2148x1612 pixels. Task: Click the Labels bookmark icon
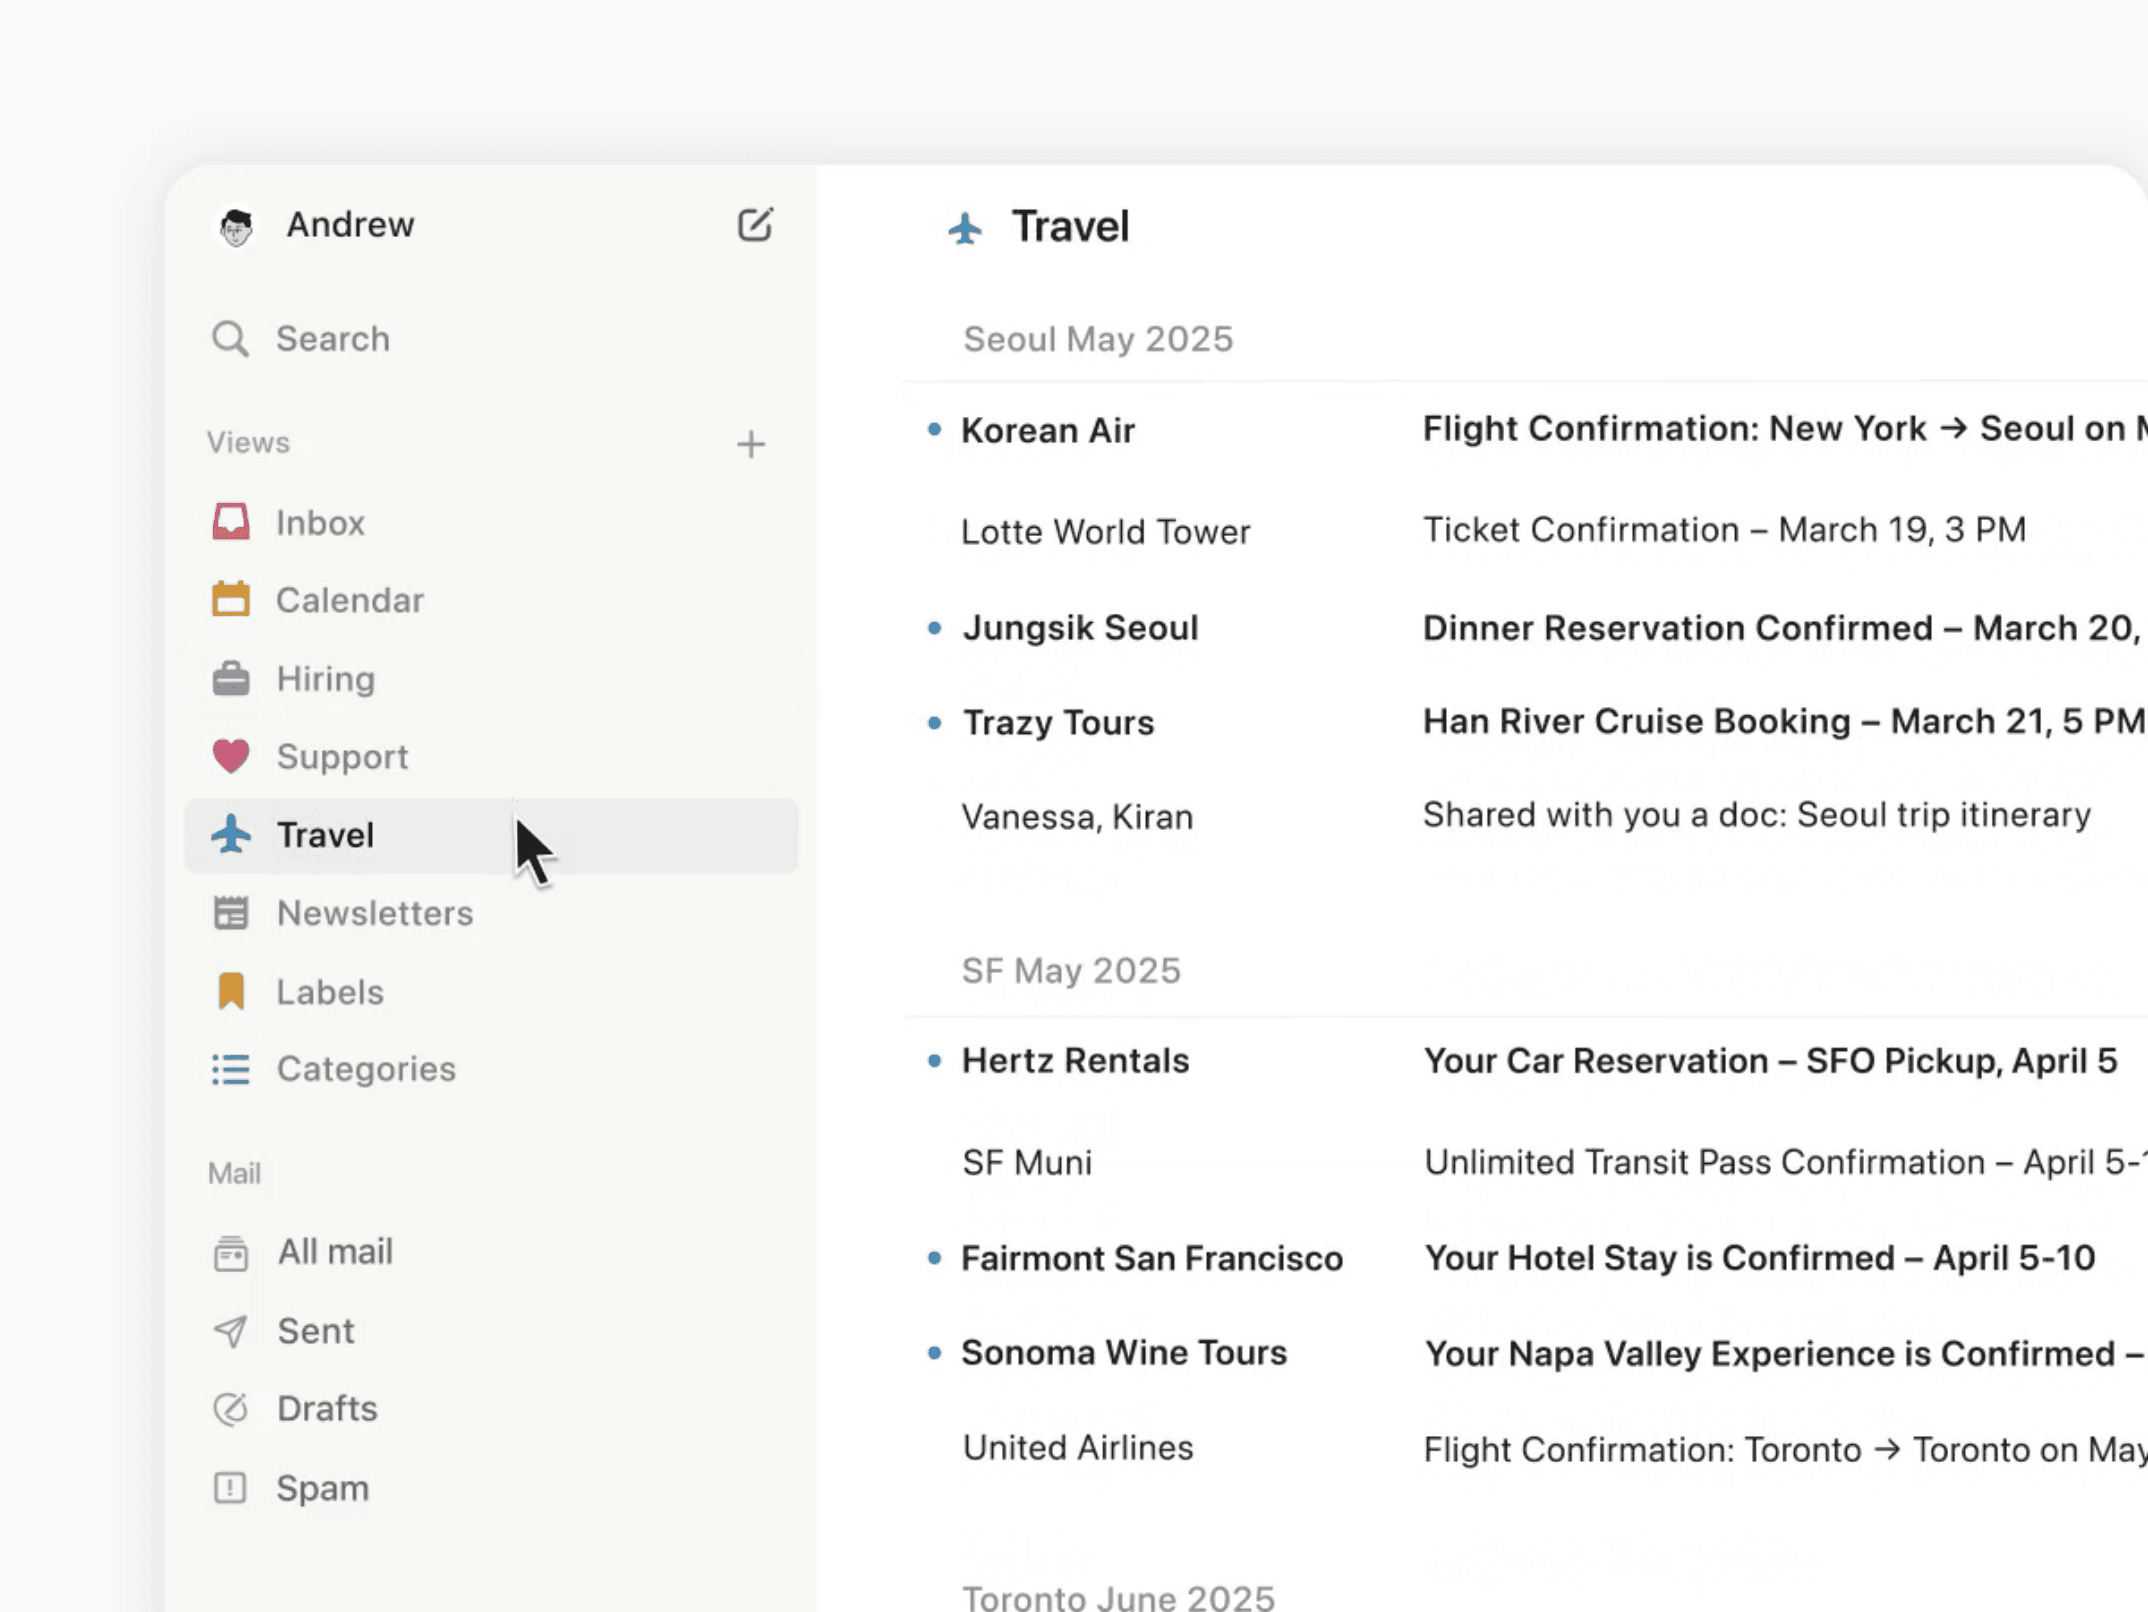point(231,991)
